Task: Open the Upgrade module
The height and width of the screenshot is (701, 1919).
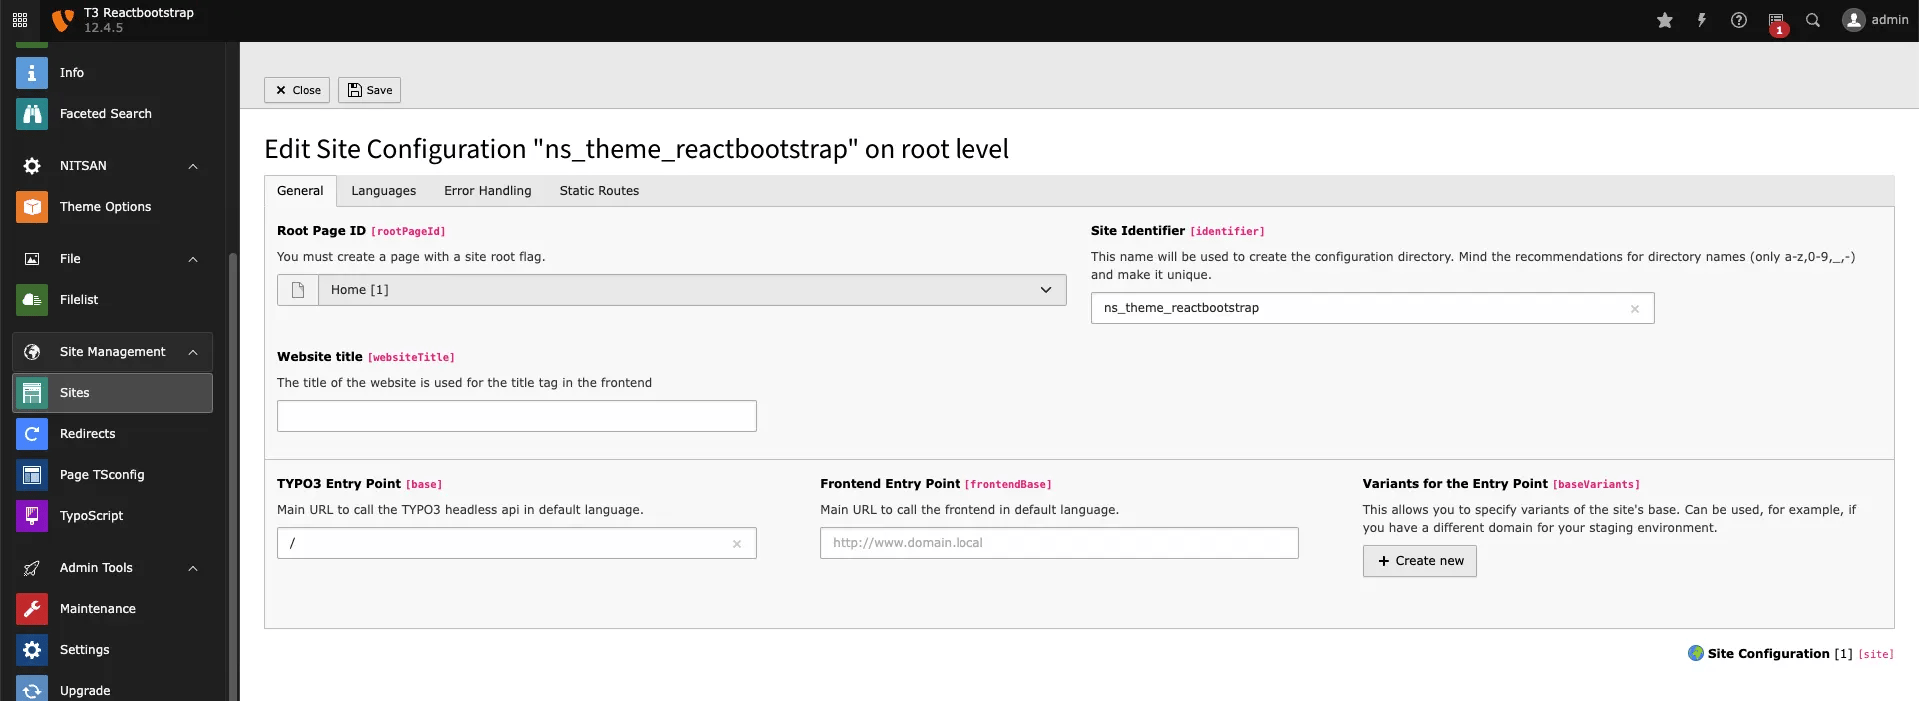Action: [x=113, y=690]
